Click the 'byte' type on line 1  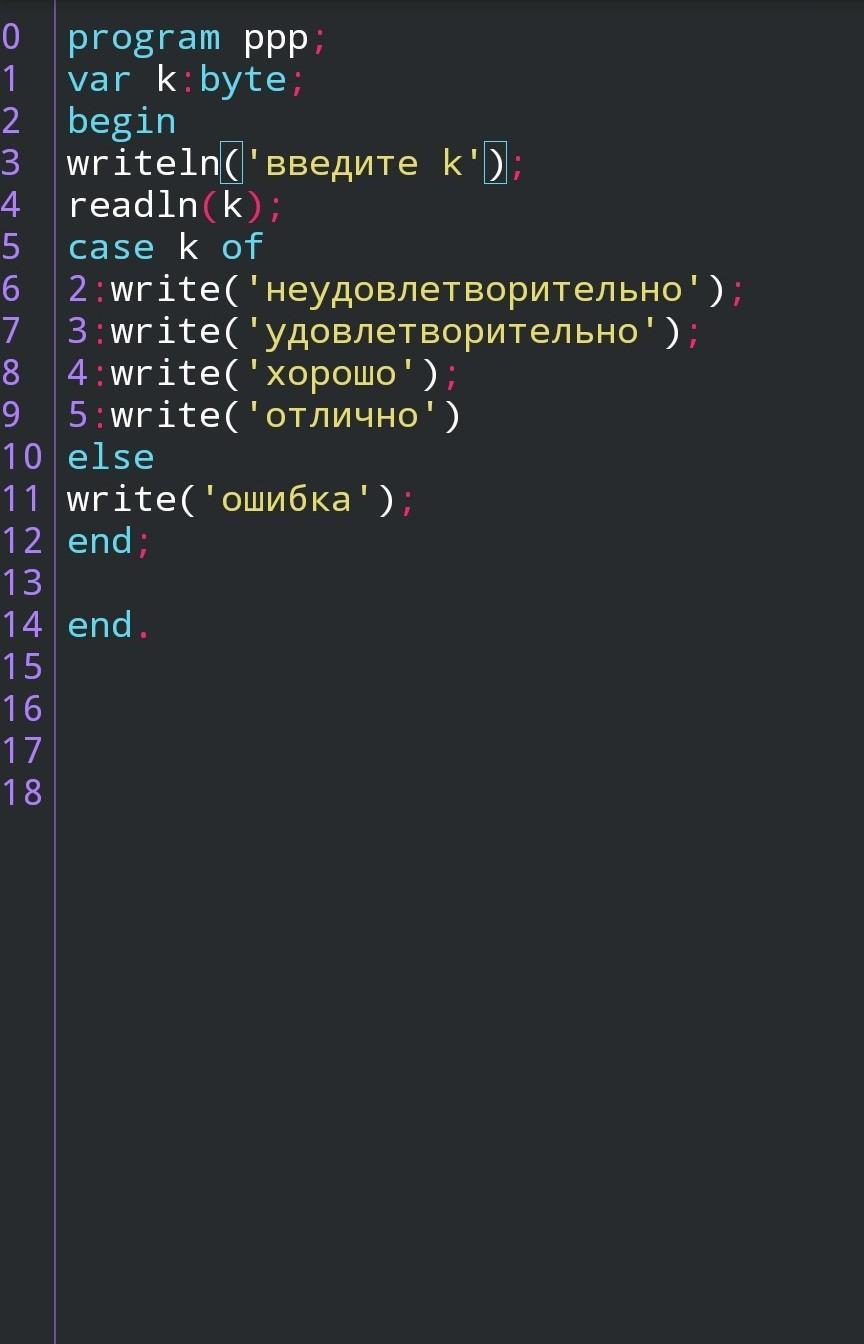[243, 80]
